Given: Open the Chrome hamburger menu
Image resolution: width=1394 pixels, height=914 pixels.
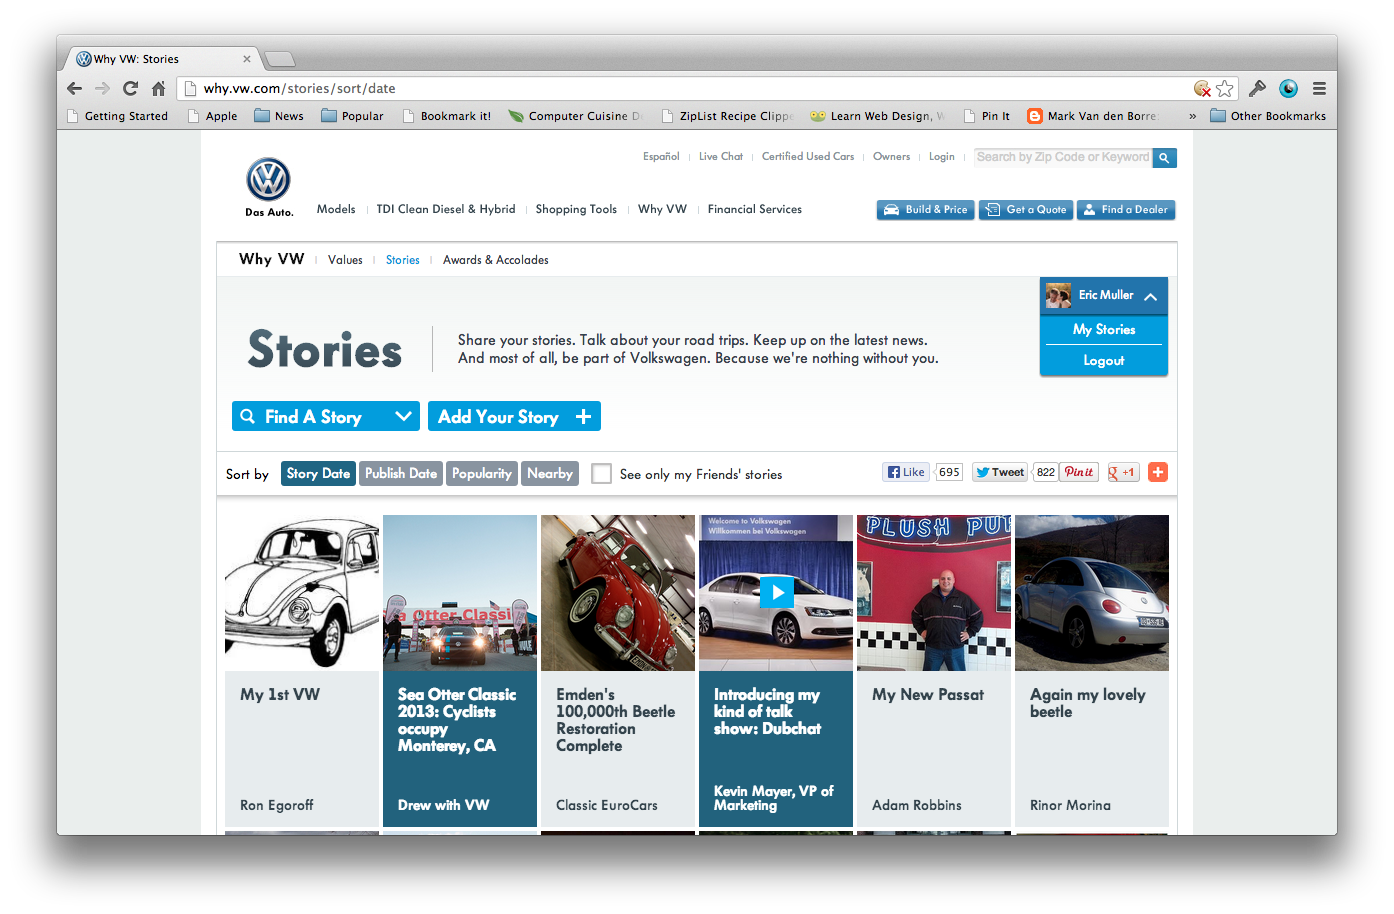Looking at the screenshot, I should (x=1319, y=88).
